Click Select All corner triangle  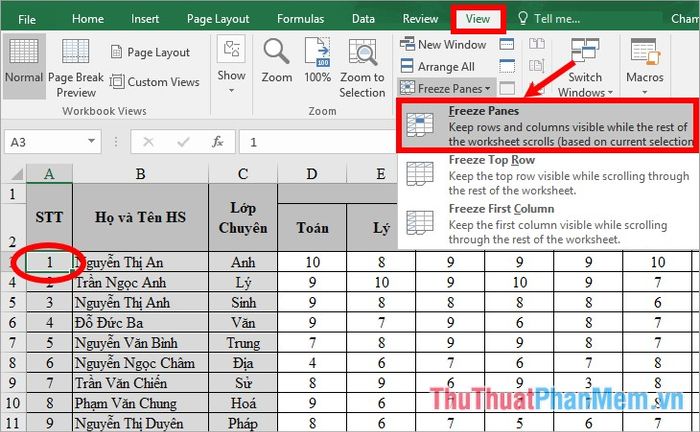click(x=16, y=173)
